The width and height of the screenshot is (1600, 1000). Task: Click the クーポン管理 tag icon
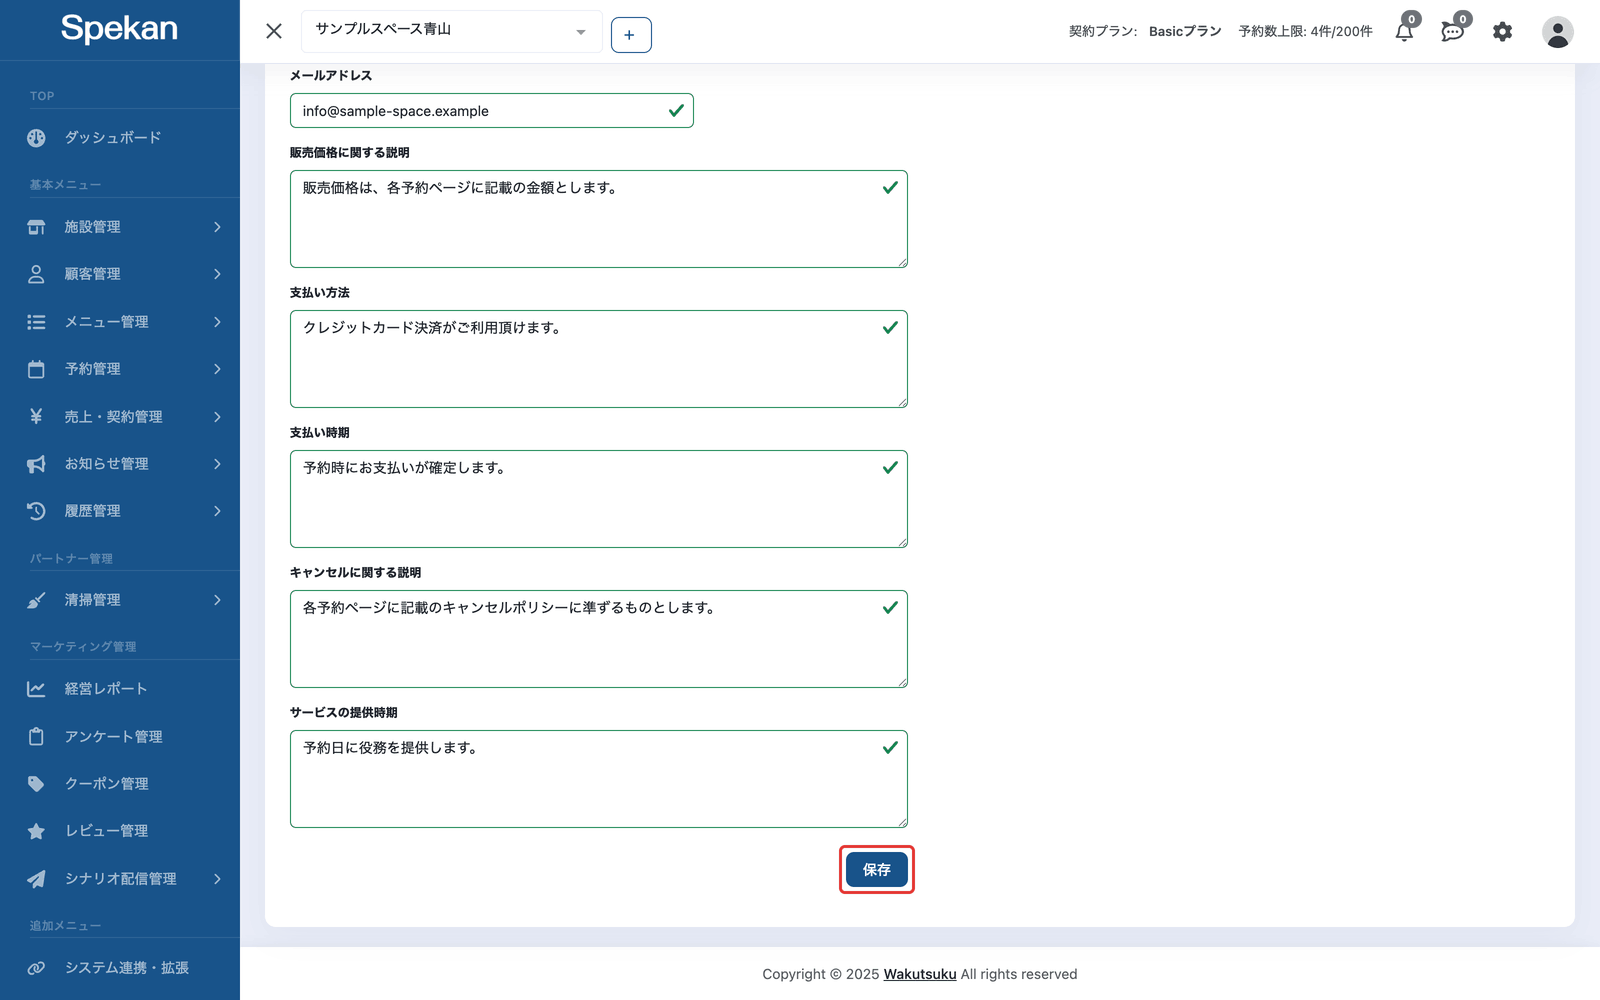click(36, 784)
